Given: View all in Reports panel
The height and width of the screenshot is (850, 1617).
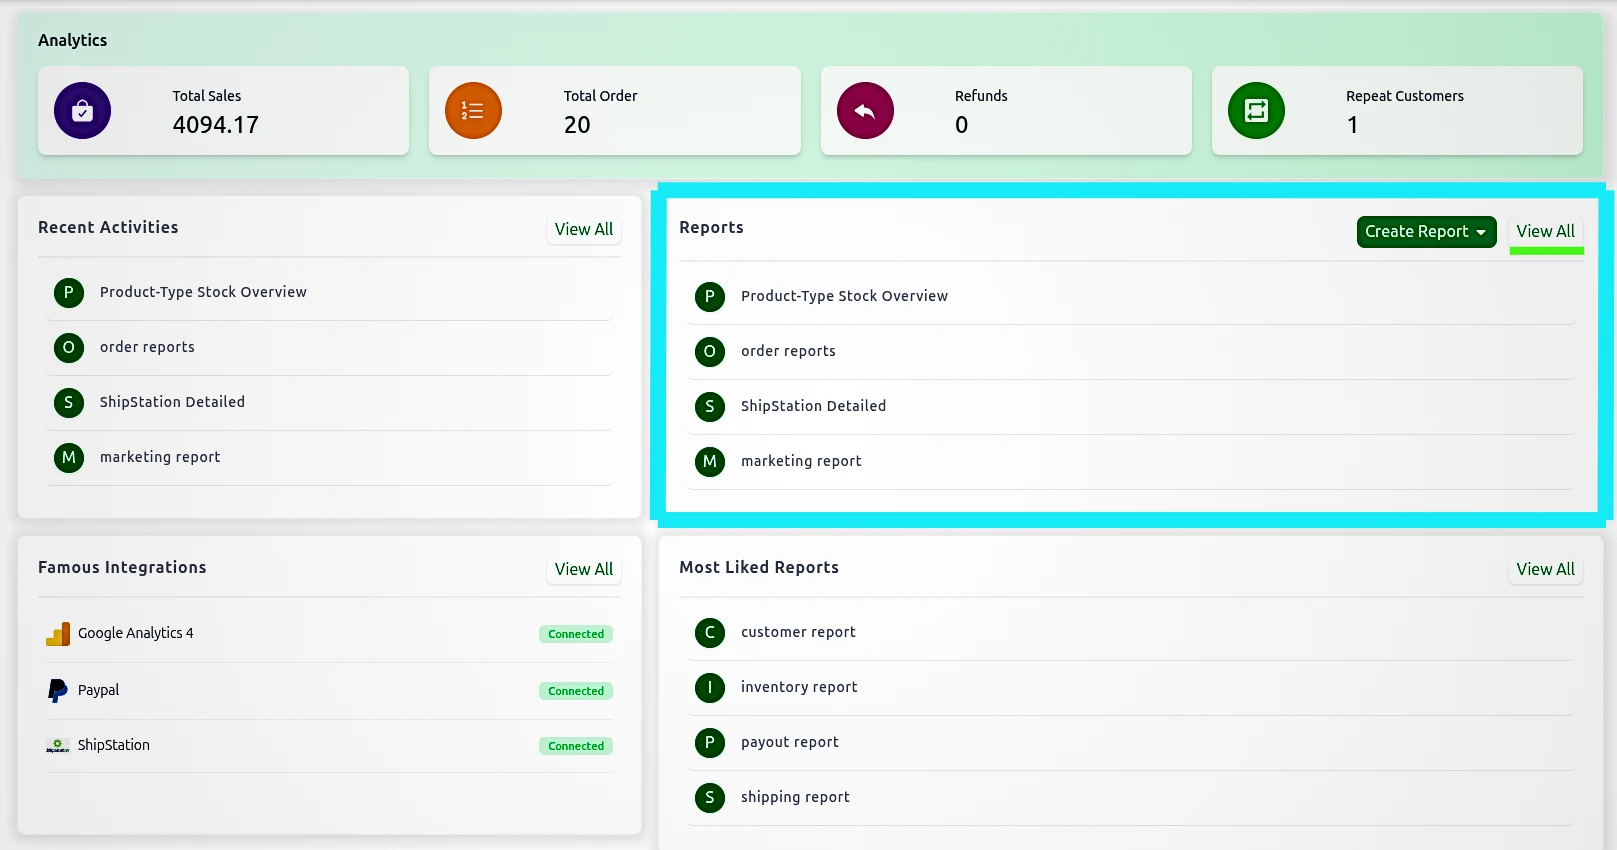Looking at the screenshot, I should [x=1545, y=231].
